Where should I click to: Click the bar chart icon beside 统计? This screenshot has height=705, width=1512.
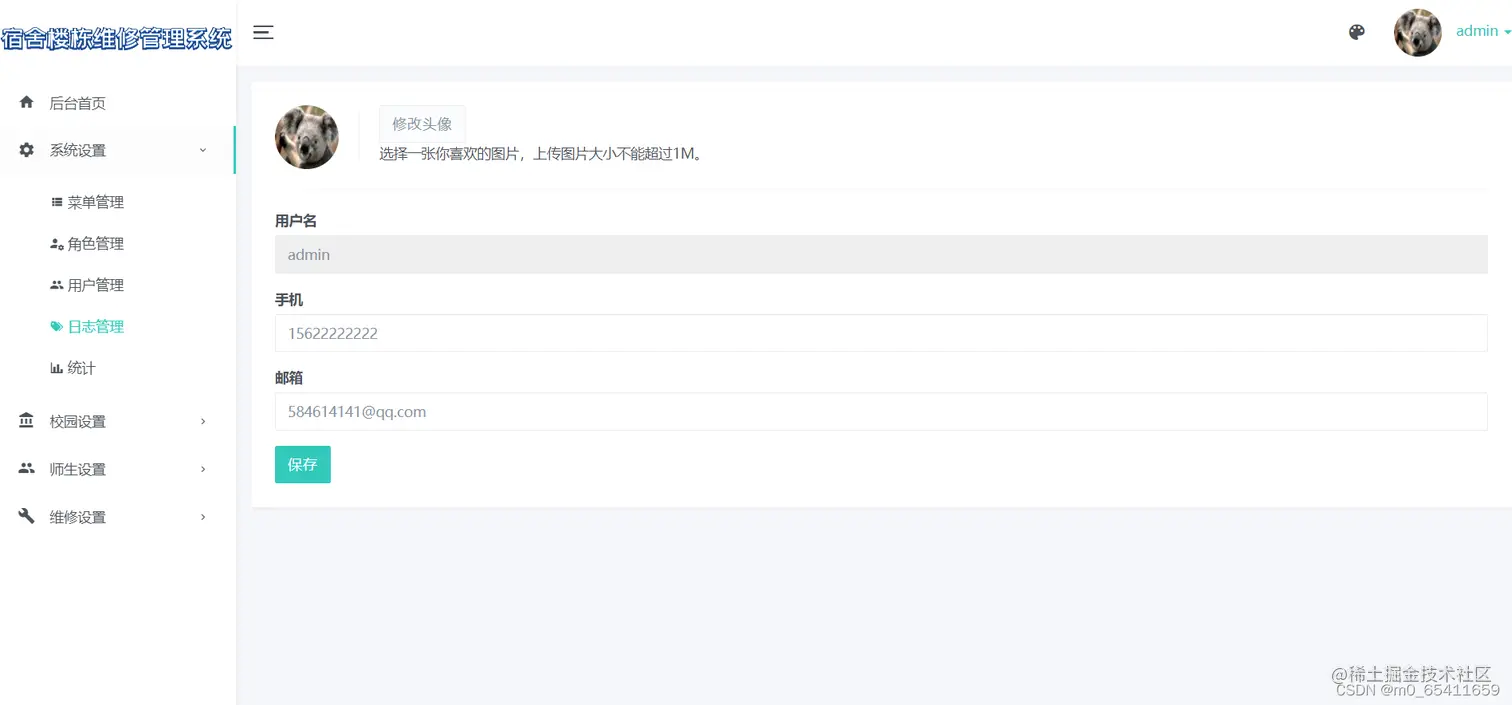point(57,368)
